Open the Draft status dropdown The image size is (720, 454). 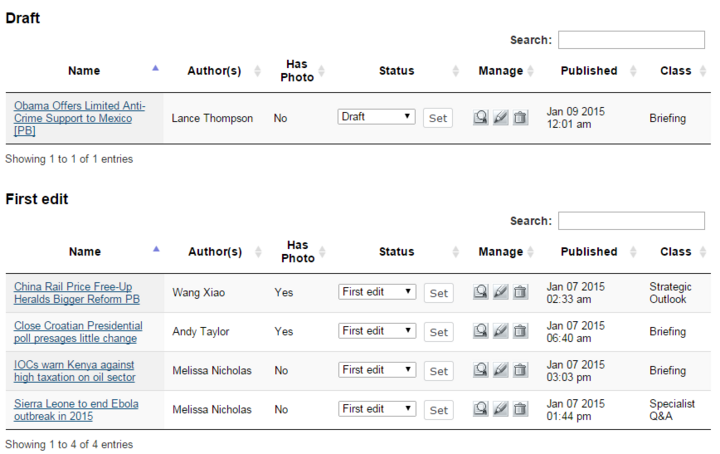tap(376, 117)
